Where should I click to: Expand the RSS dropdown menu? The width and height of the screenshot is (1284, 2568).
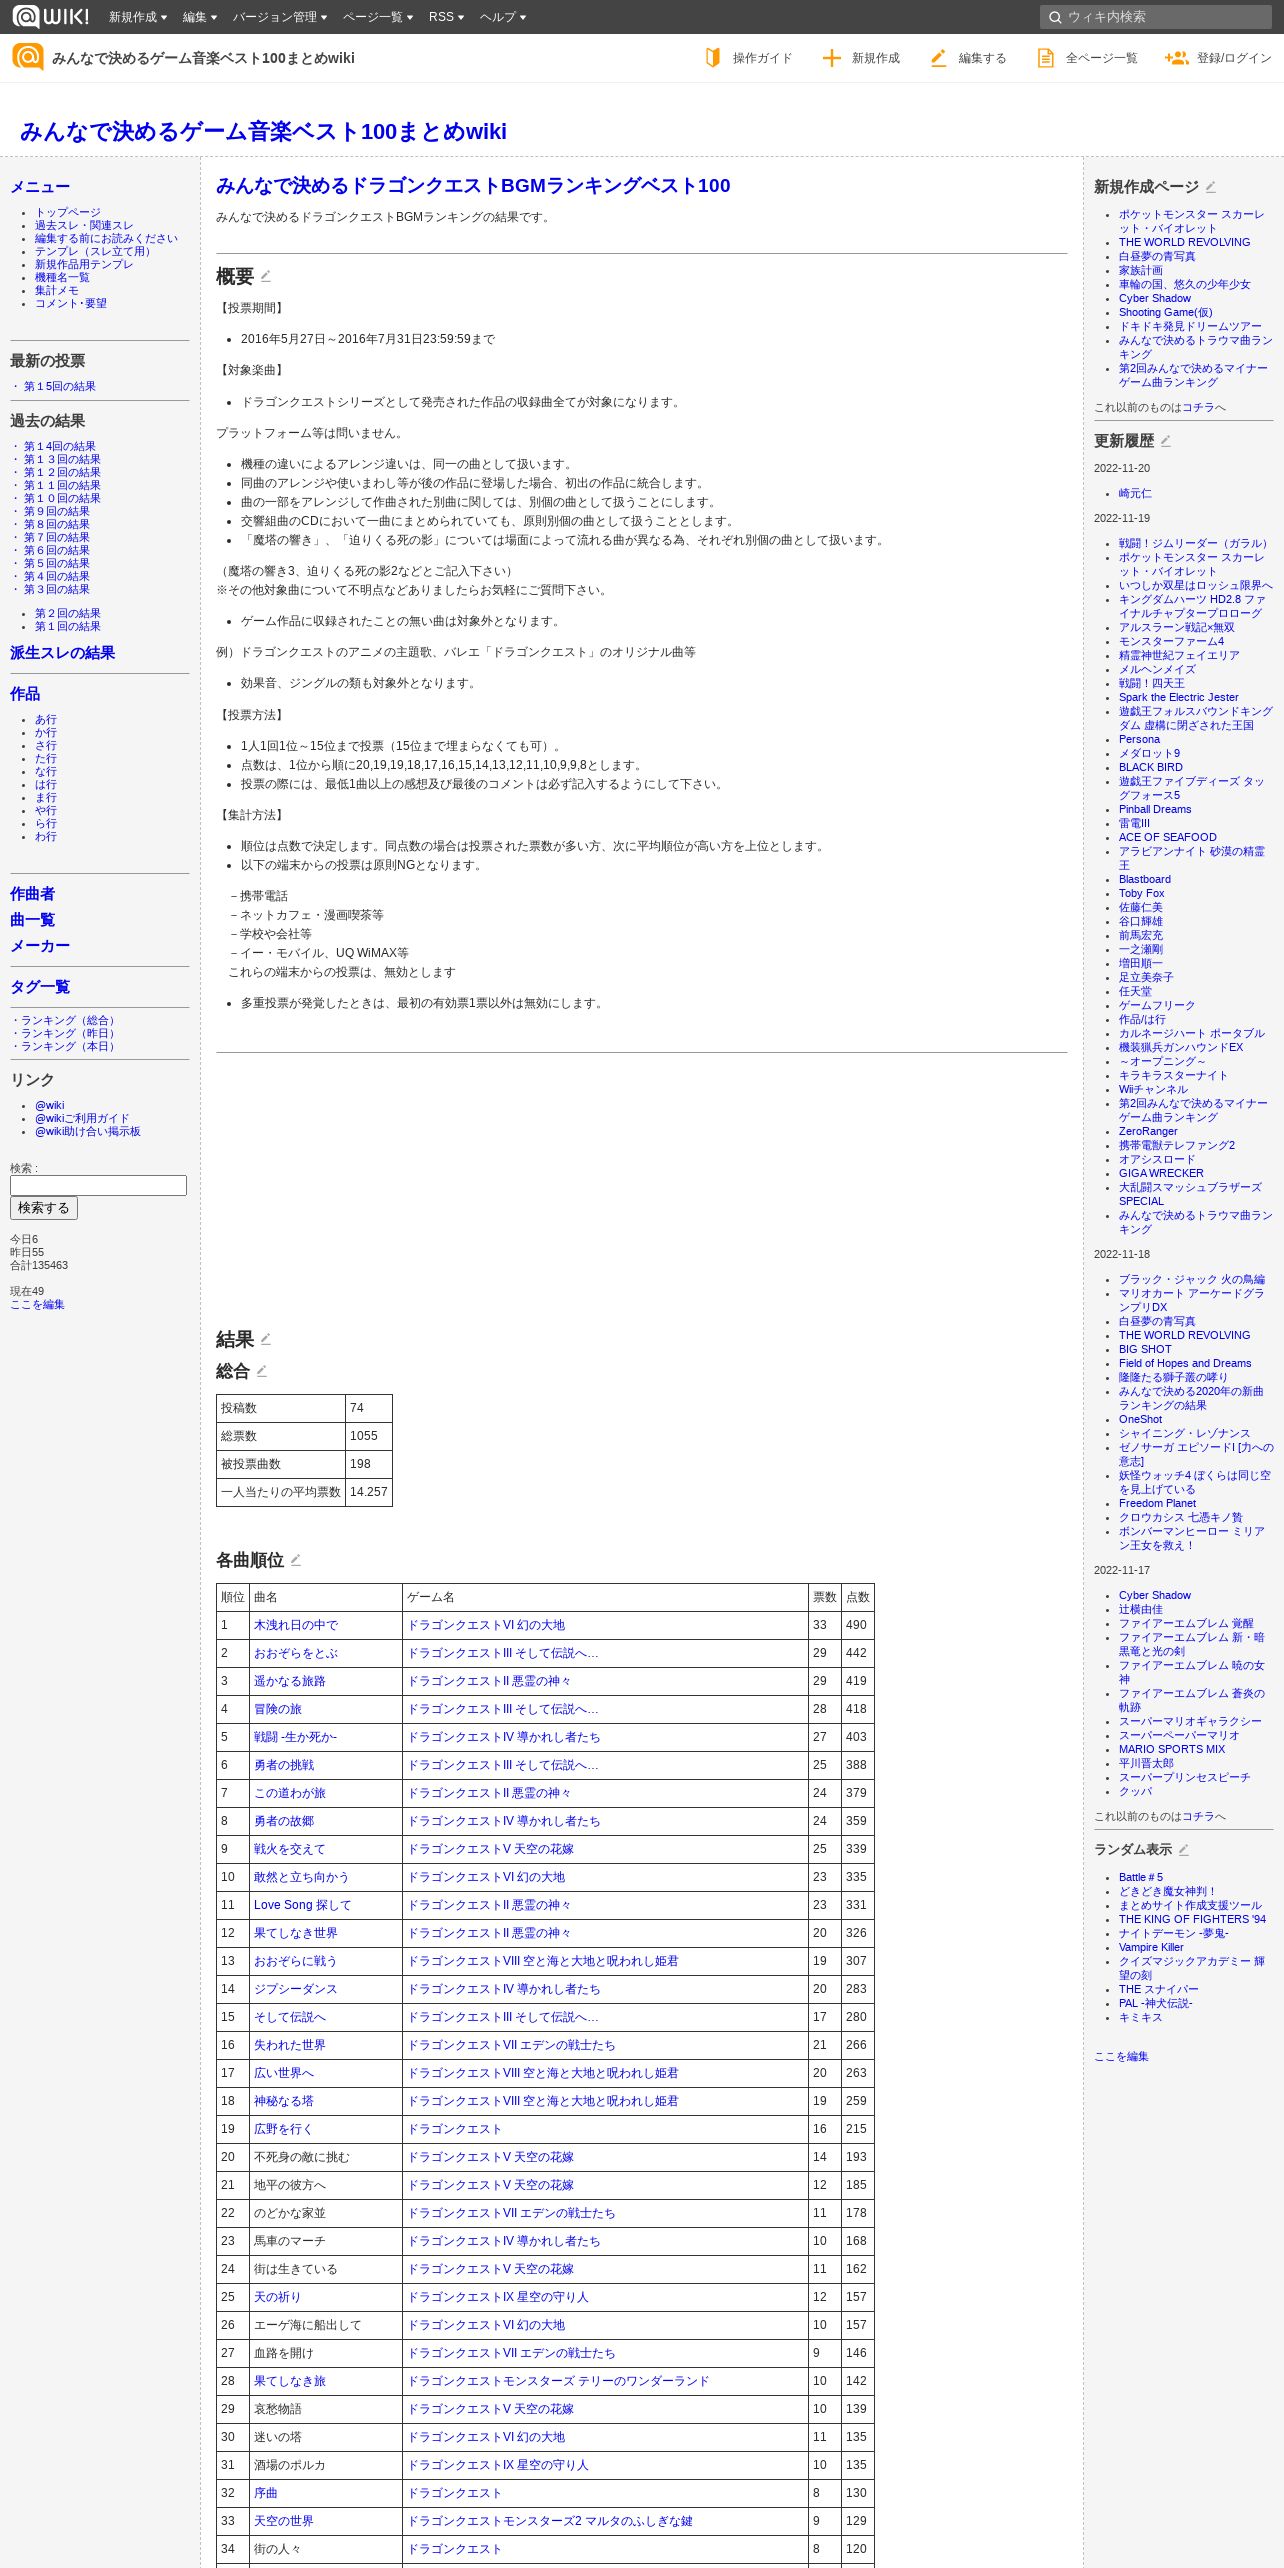coord(446,17)
